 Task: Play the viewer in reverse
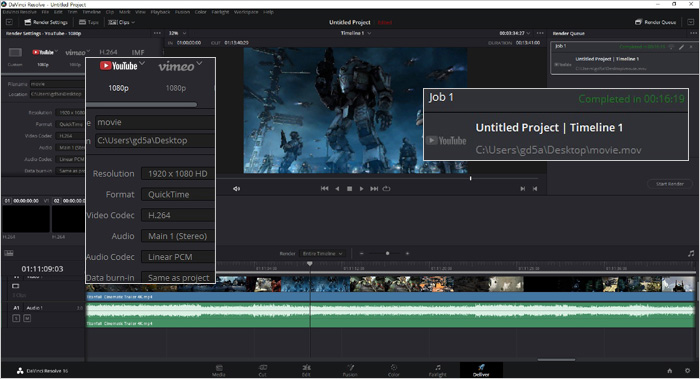[x=337, y=189]
